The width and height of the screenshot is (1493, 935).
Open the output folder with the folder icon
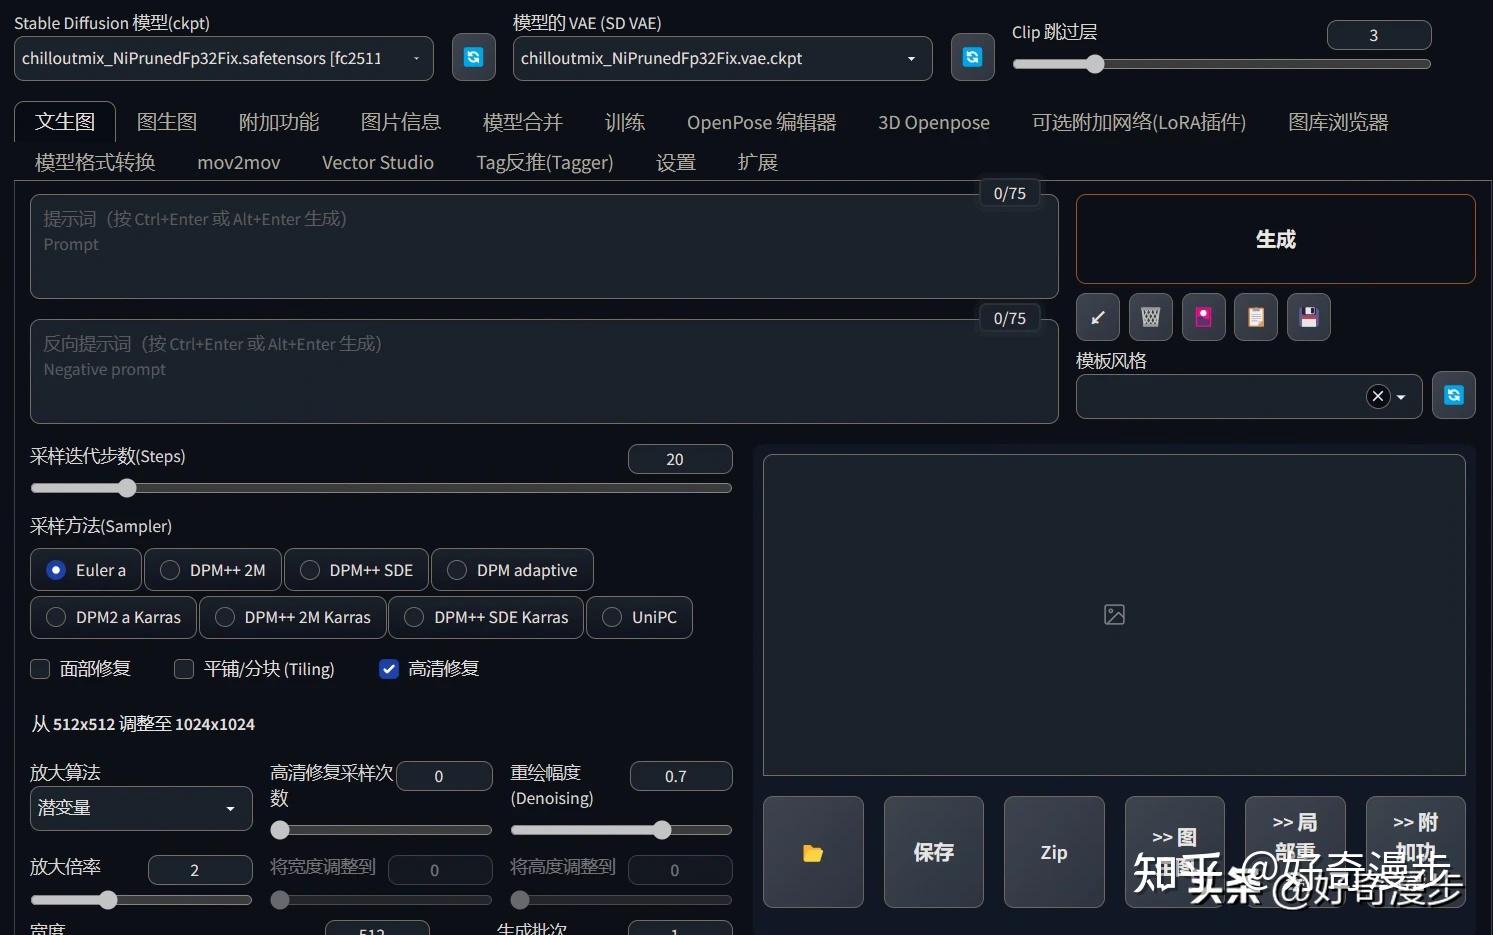point(813,852)
